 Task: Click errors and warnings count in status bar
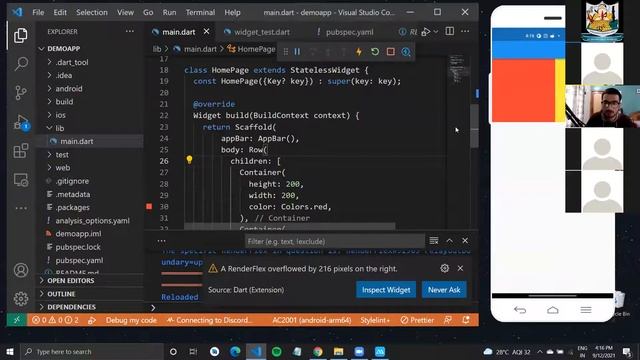(x=57, y=320)
